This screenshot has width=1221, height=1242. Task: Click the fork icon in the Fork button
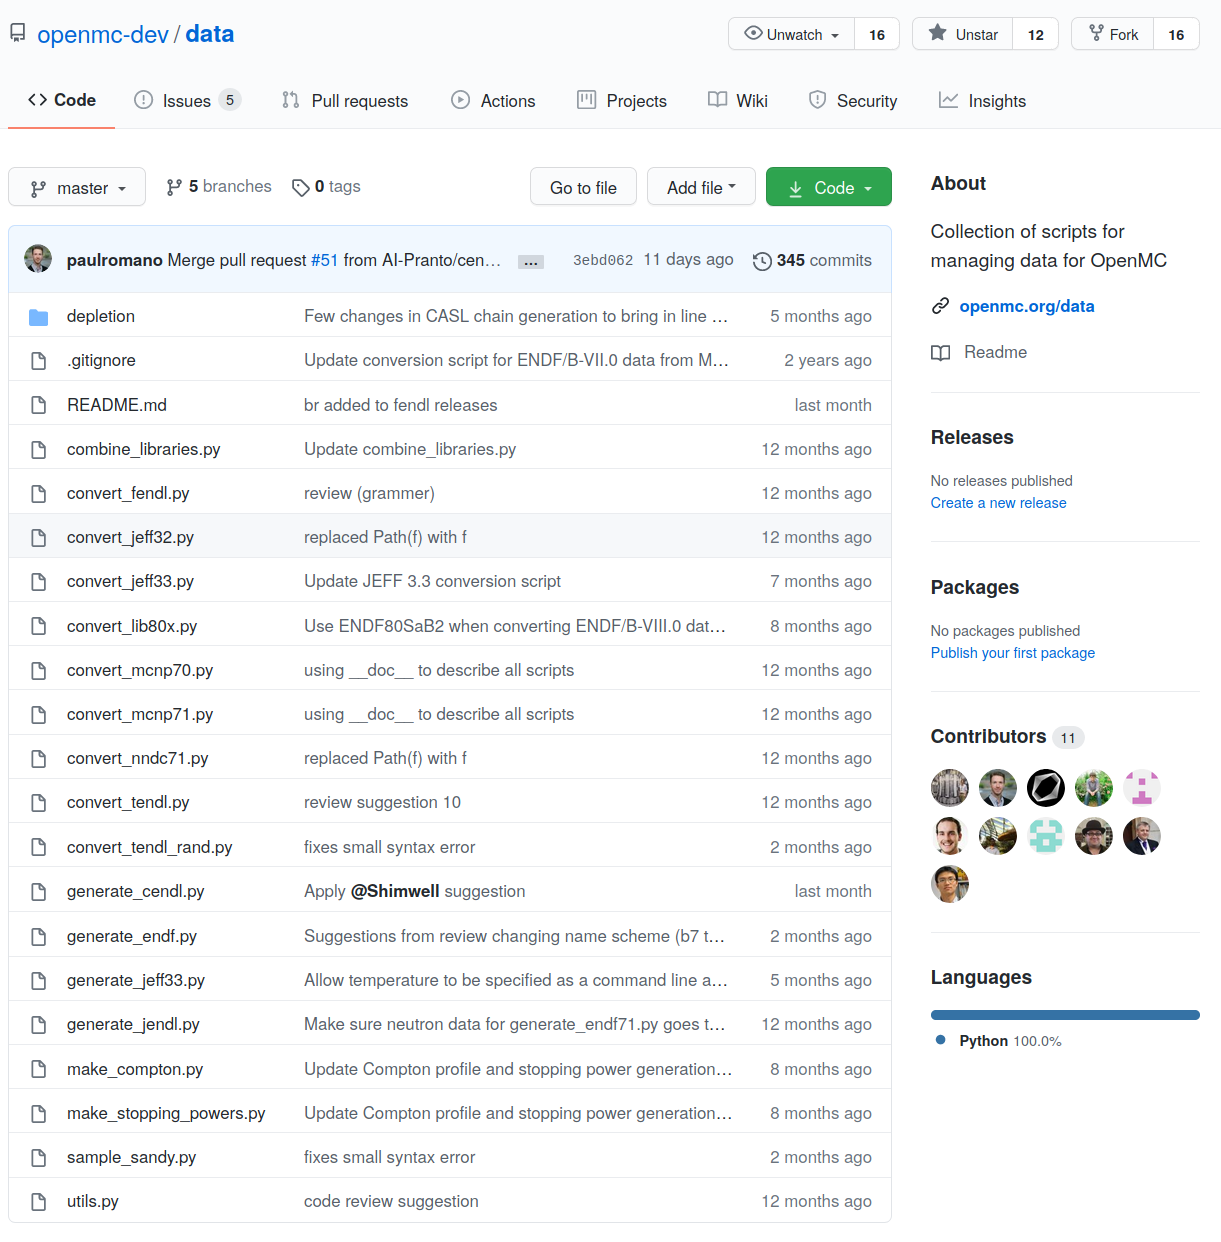1096,33
